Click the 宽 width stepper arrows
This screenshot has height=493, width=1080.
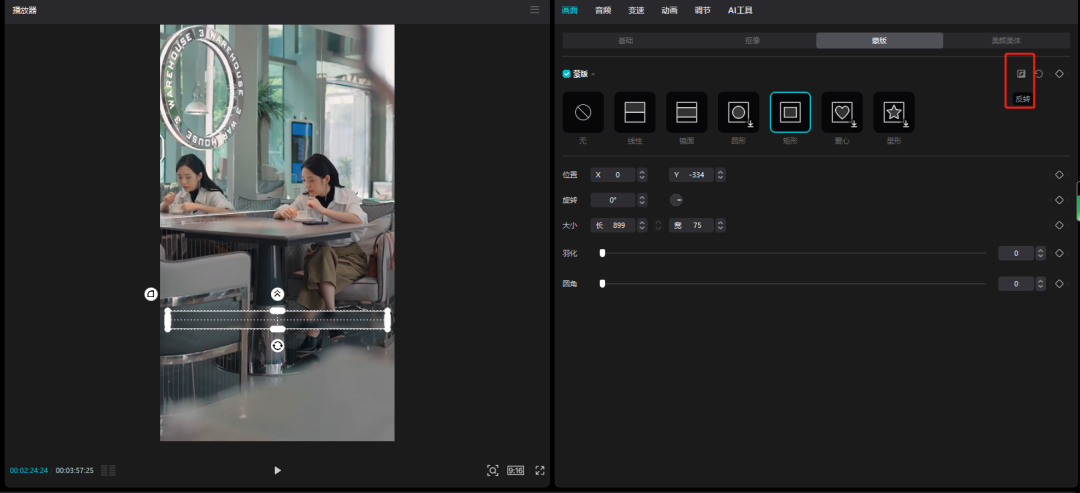720,225
